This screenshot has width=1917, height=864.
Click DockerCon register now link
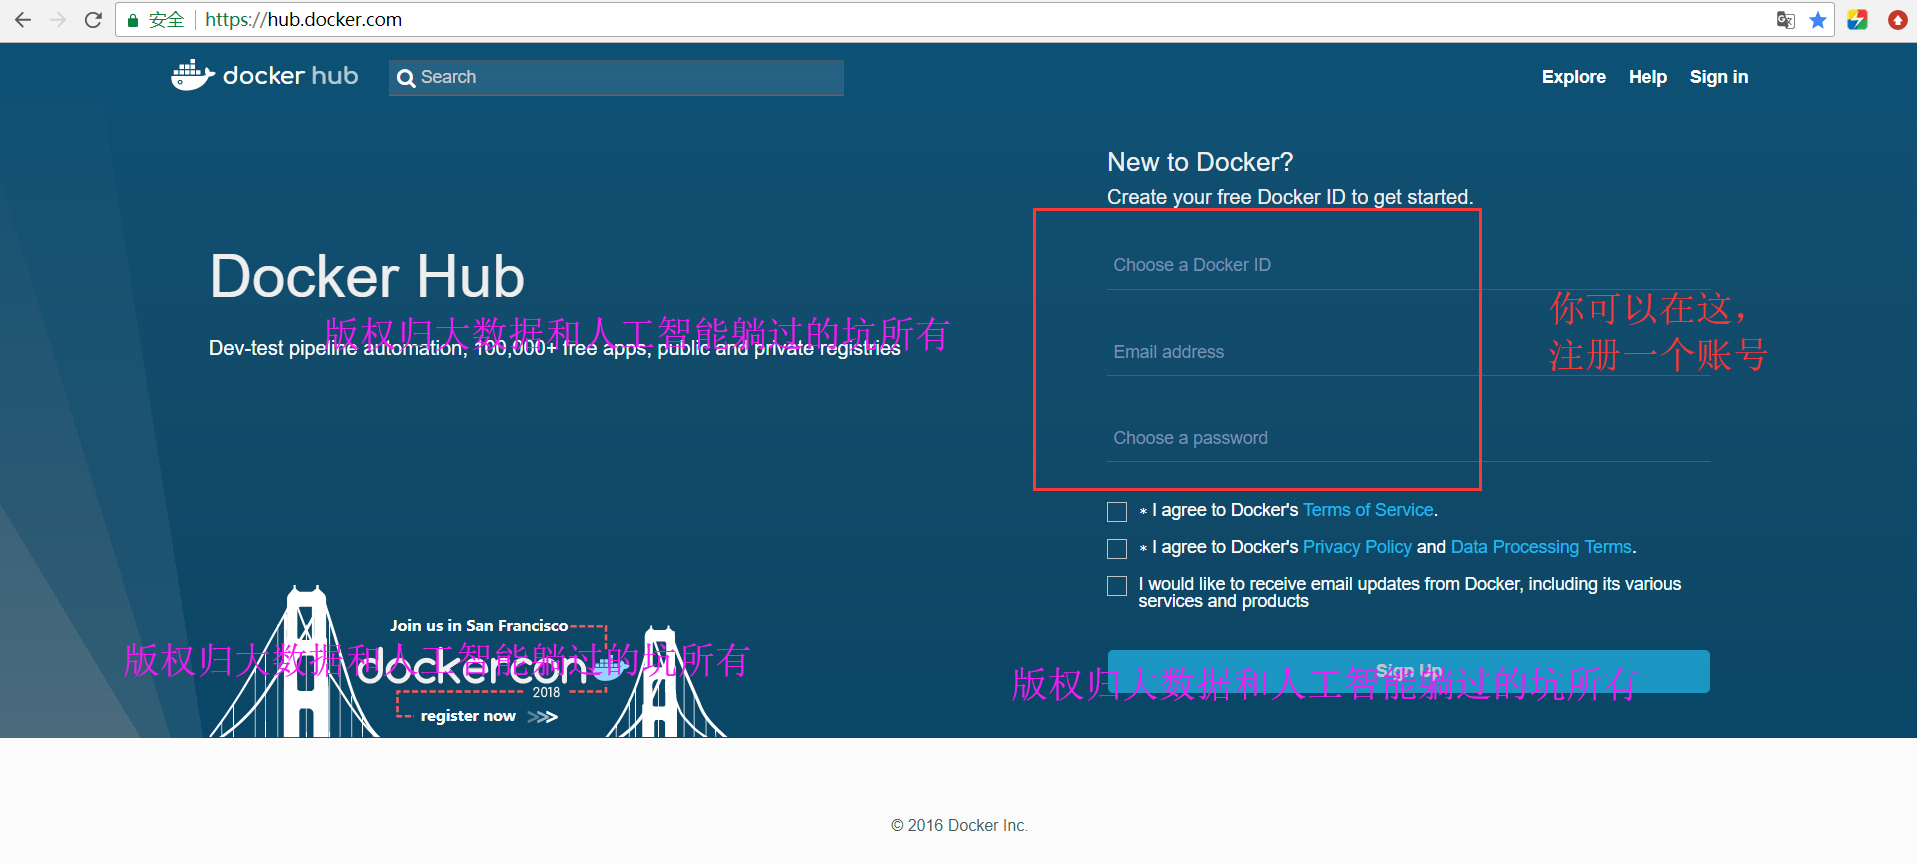[x=468, y=716]
